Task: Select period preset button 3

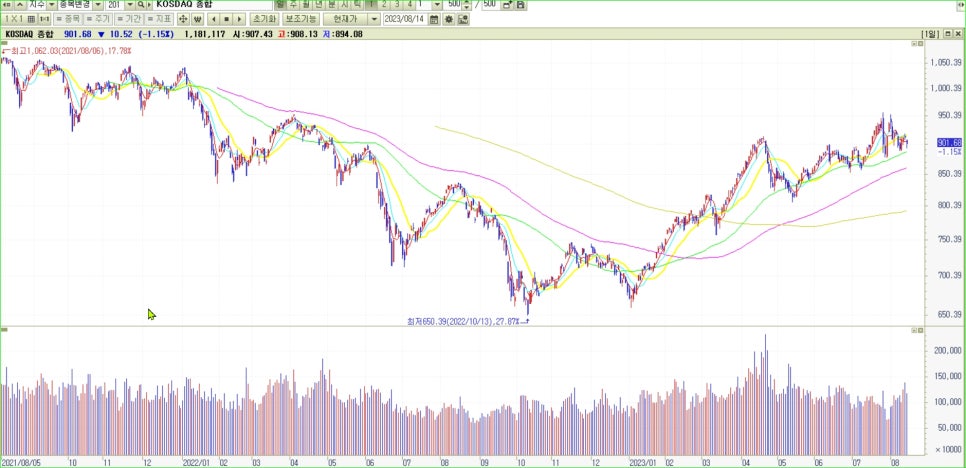Action: click(x=397, y=4)
